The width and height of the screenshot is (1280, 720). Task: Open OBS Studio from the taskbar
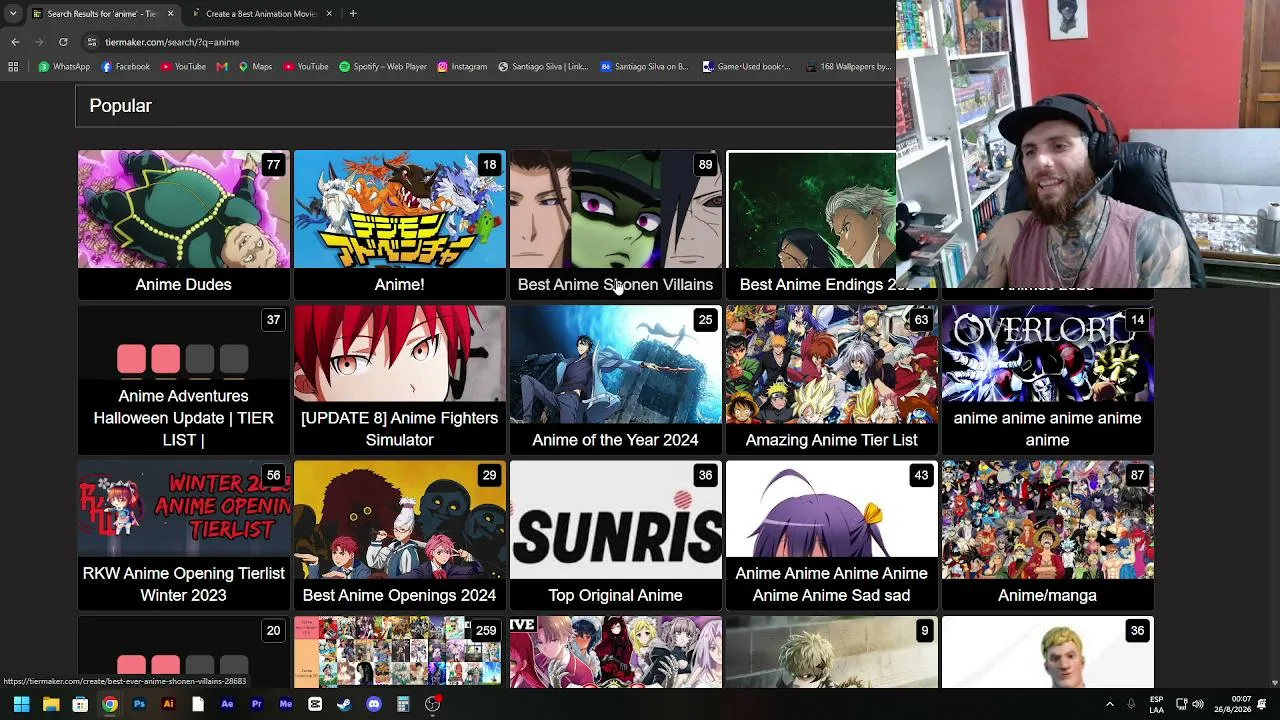pos(432,704)
